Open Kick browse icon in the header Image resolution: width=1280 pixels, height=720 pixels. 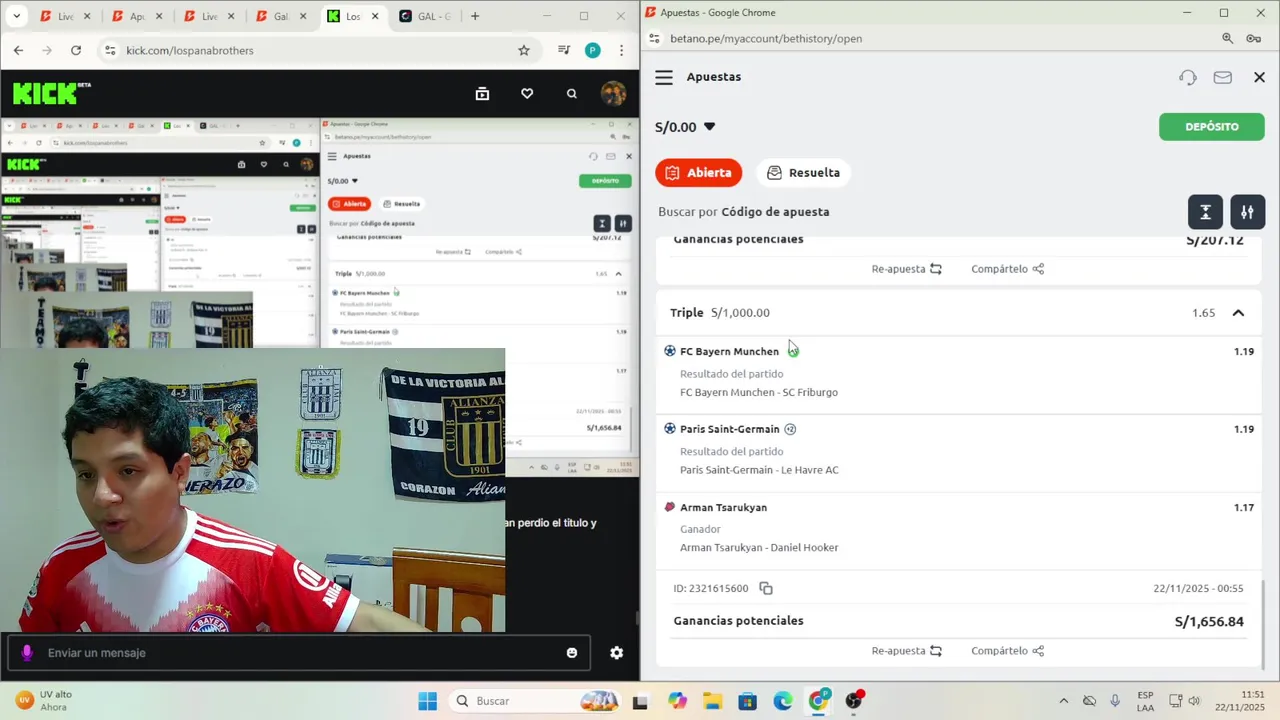tap(482, 93)
